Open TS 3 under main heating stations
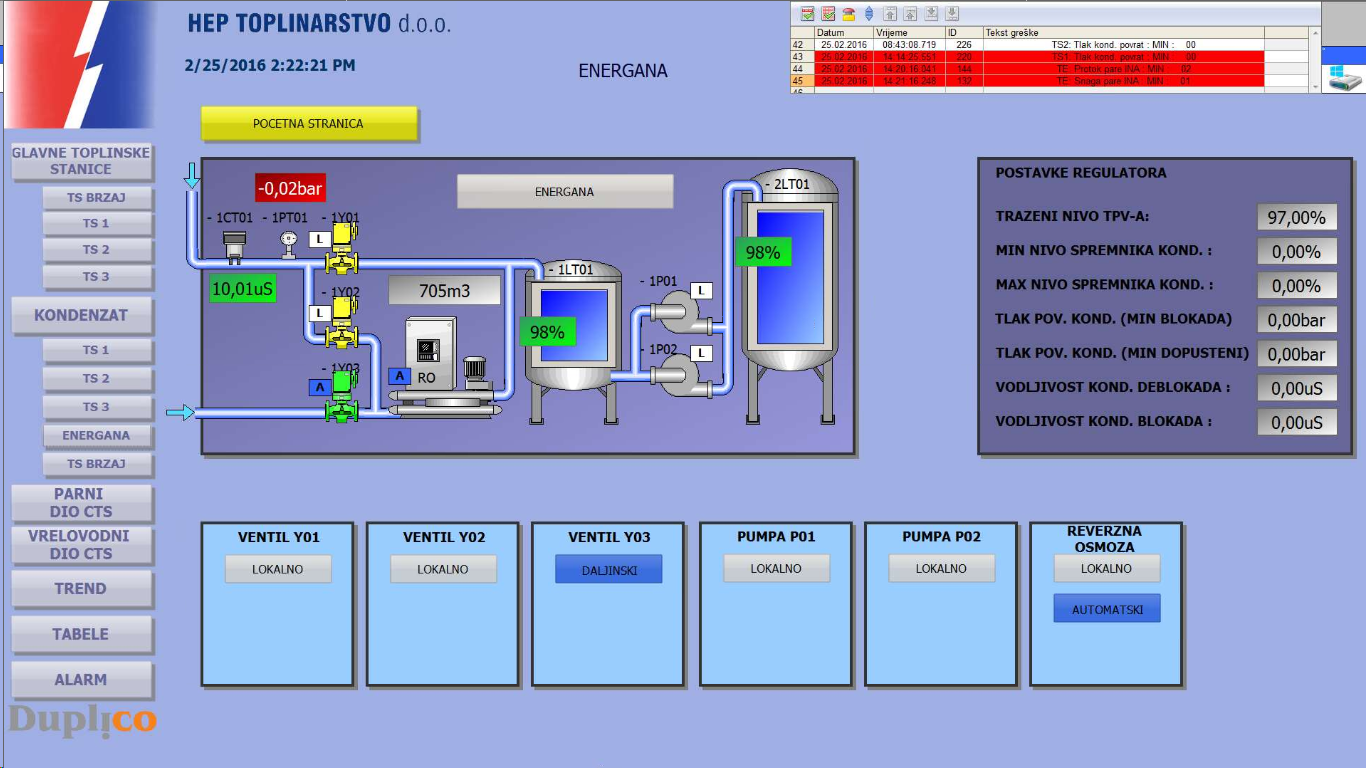 (x=97, y=277)
